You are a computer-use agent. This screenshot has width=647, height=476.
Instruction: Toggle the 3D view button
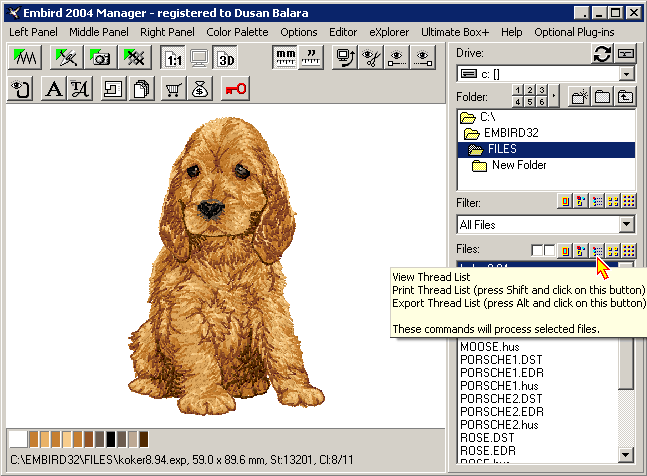point(226,58)
